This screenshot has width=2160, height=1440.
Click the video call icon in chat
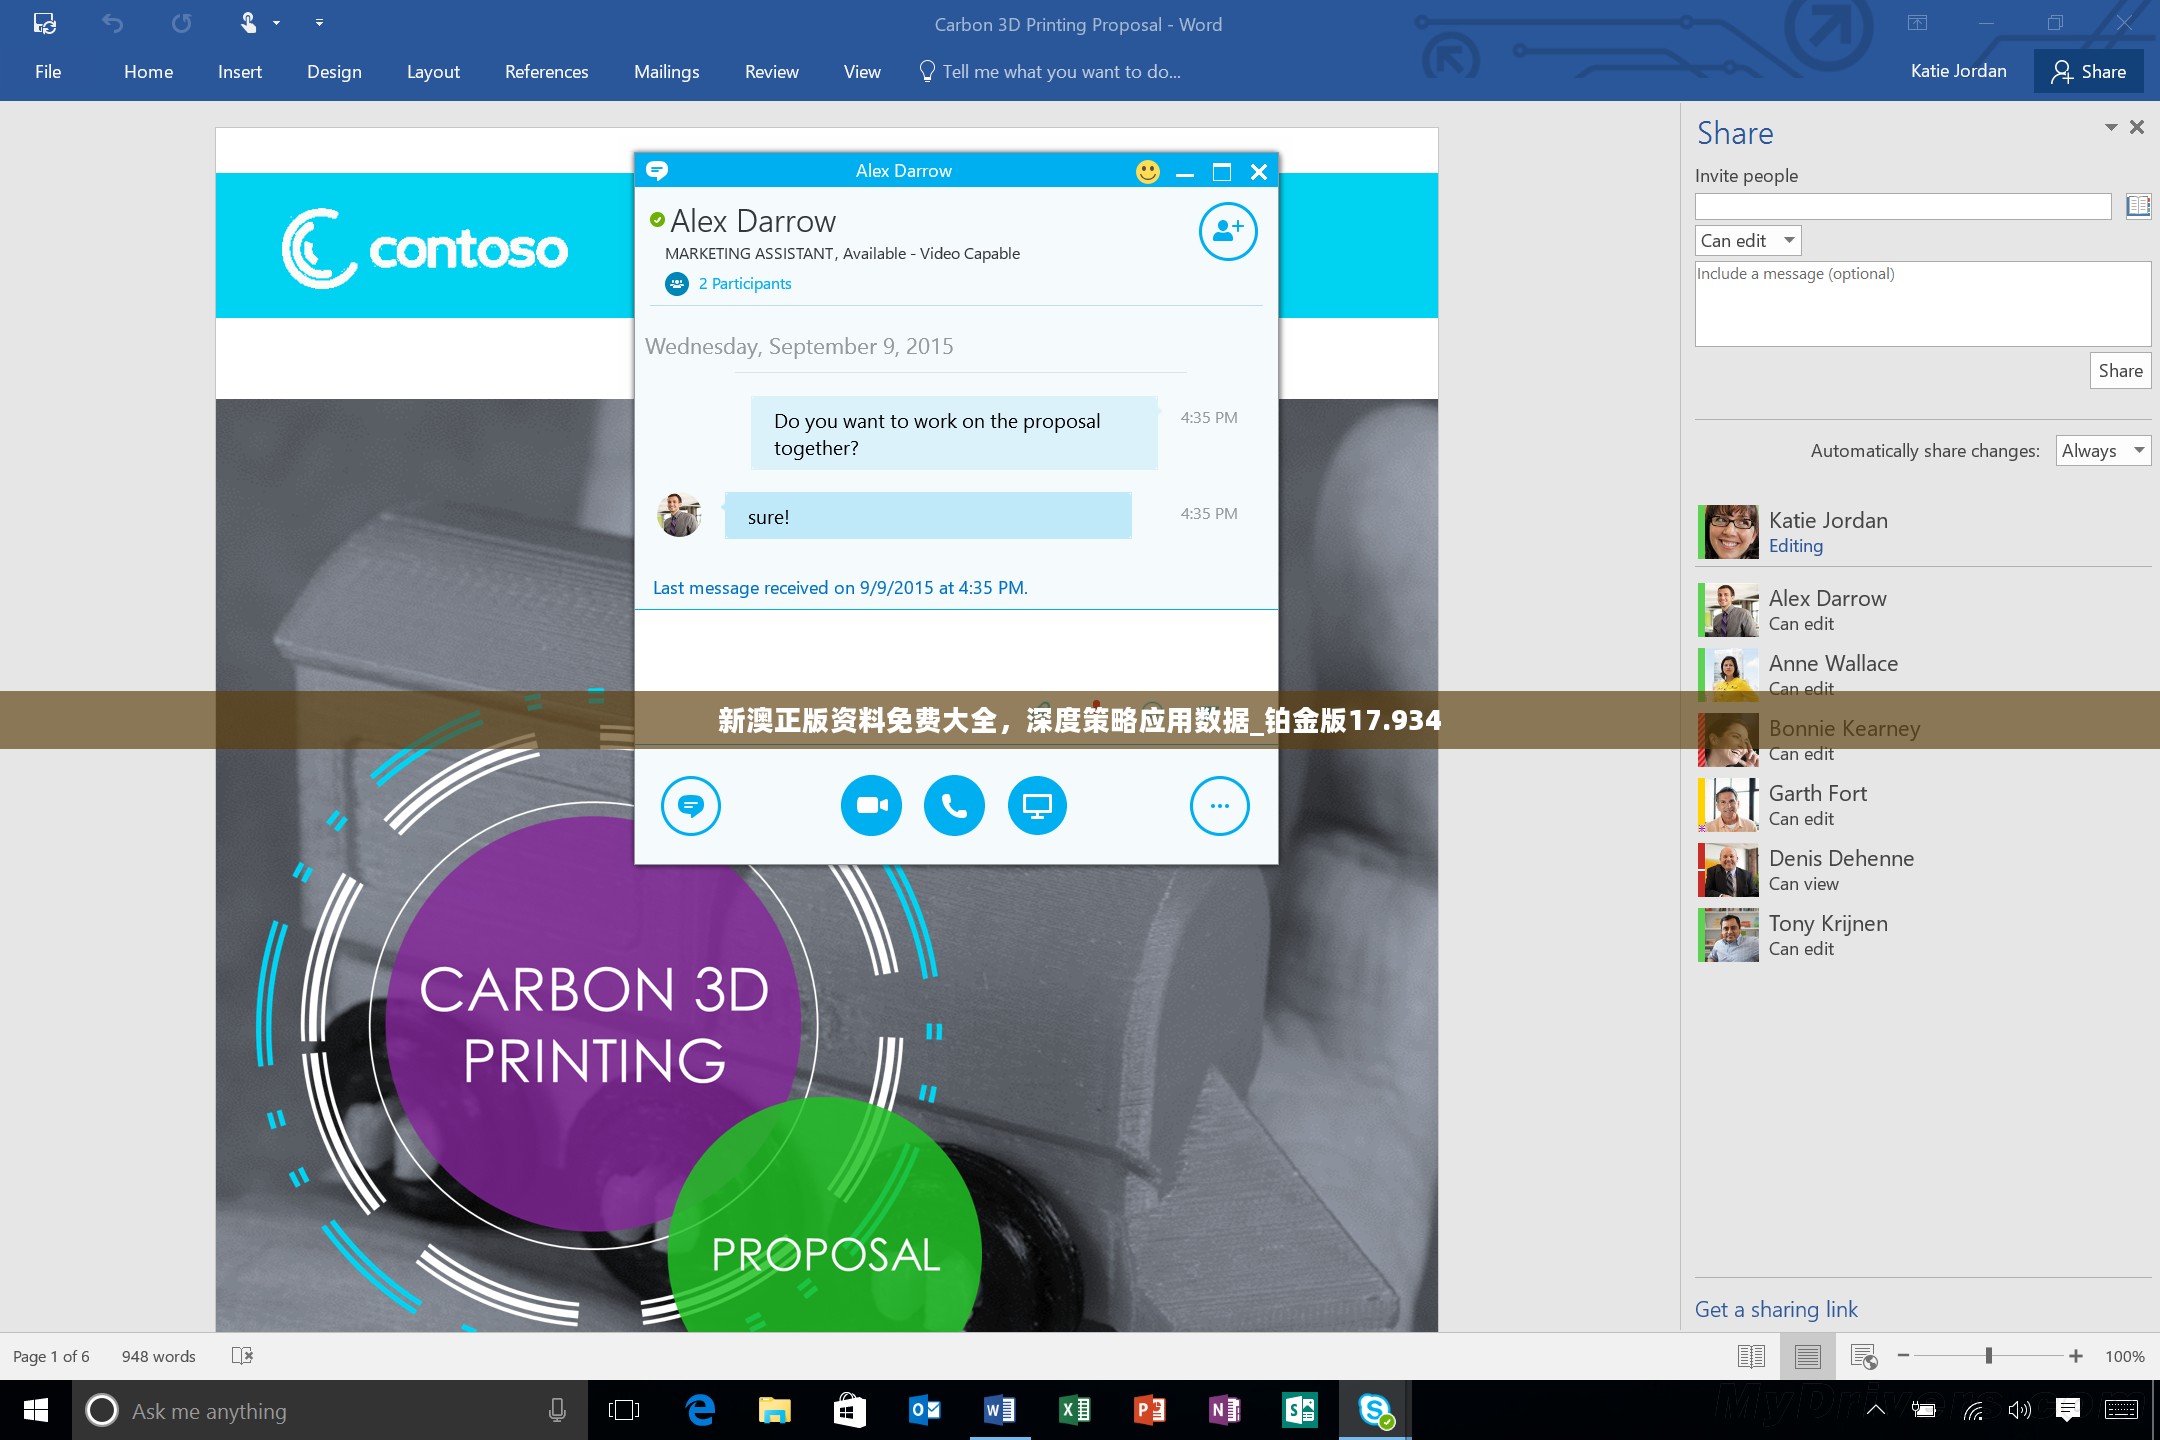click(868, 804)
